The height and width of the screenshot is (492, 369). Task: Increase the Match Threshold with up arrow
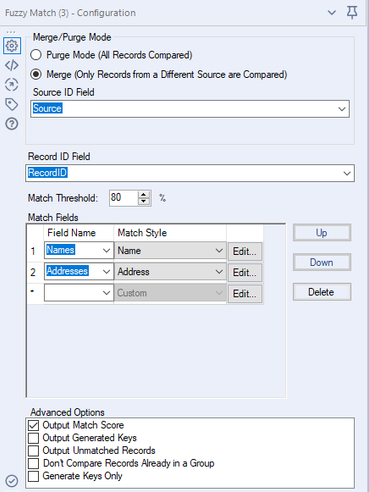point(144,194)
